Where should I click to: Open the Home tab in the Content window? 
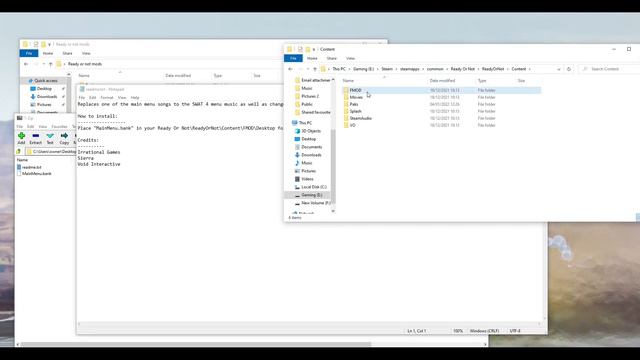pyautogui.click(x=312, y=58)
